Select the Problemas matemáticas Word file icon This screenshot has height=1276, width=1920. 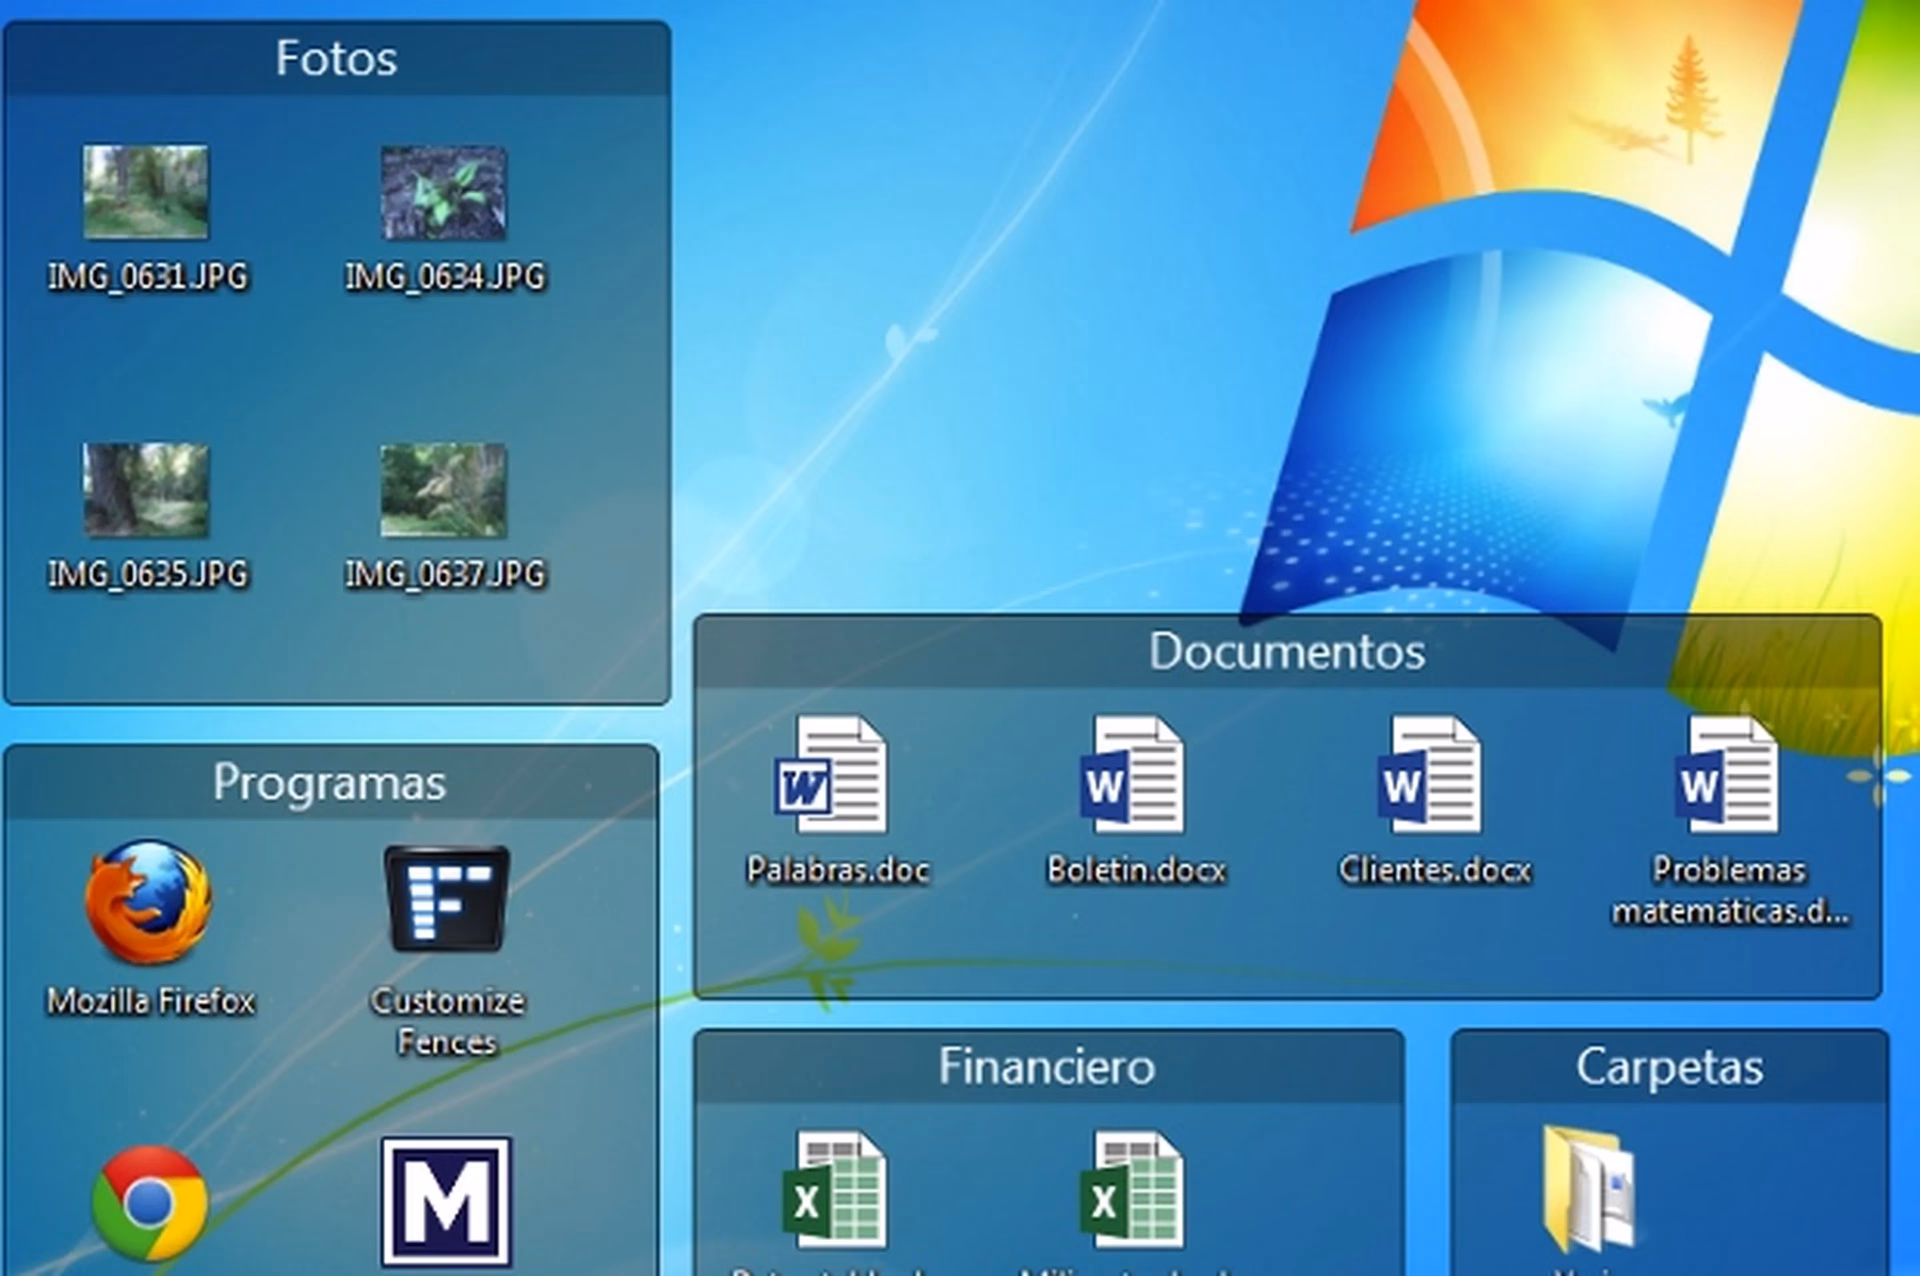[x=1728, y=774]
